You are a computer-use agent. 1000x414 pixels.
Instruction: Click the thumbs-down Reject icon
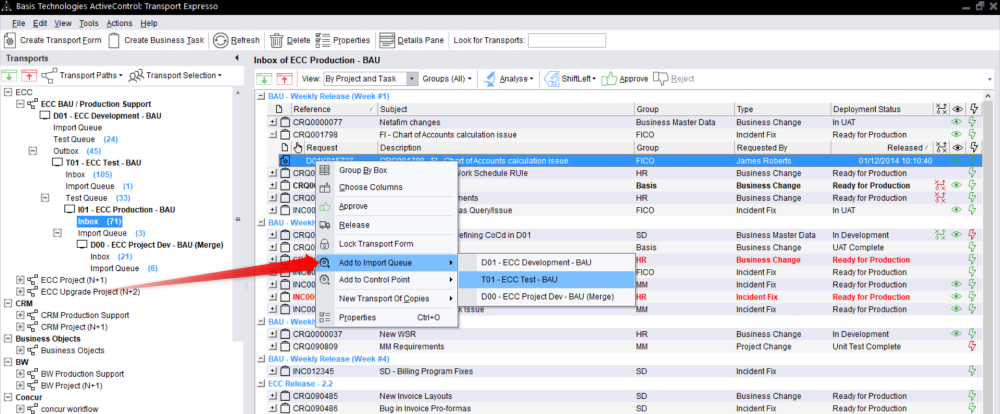pos(660,78)
